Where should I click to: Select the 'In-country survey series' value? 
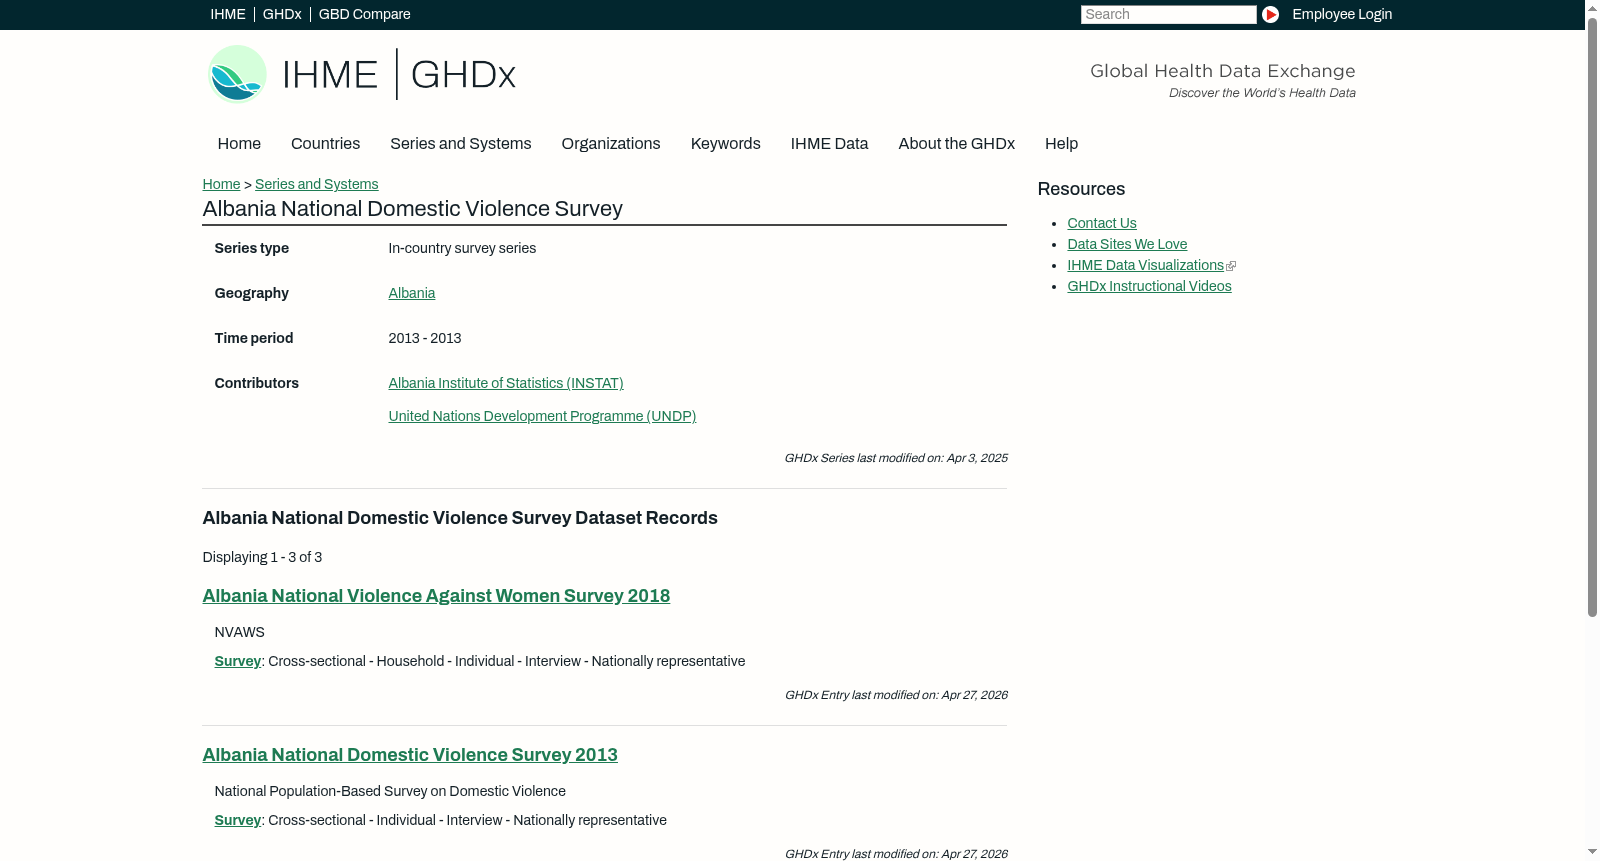[462, 248]
